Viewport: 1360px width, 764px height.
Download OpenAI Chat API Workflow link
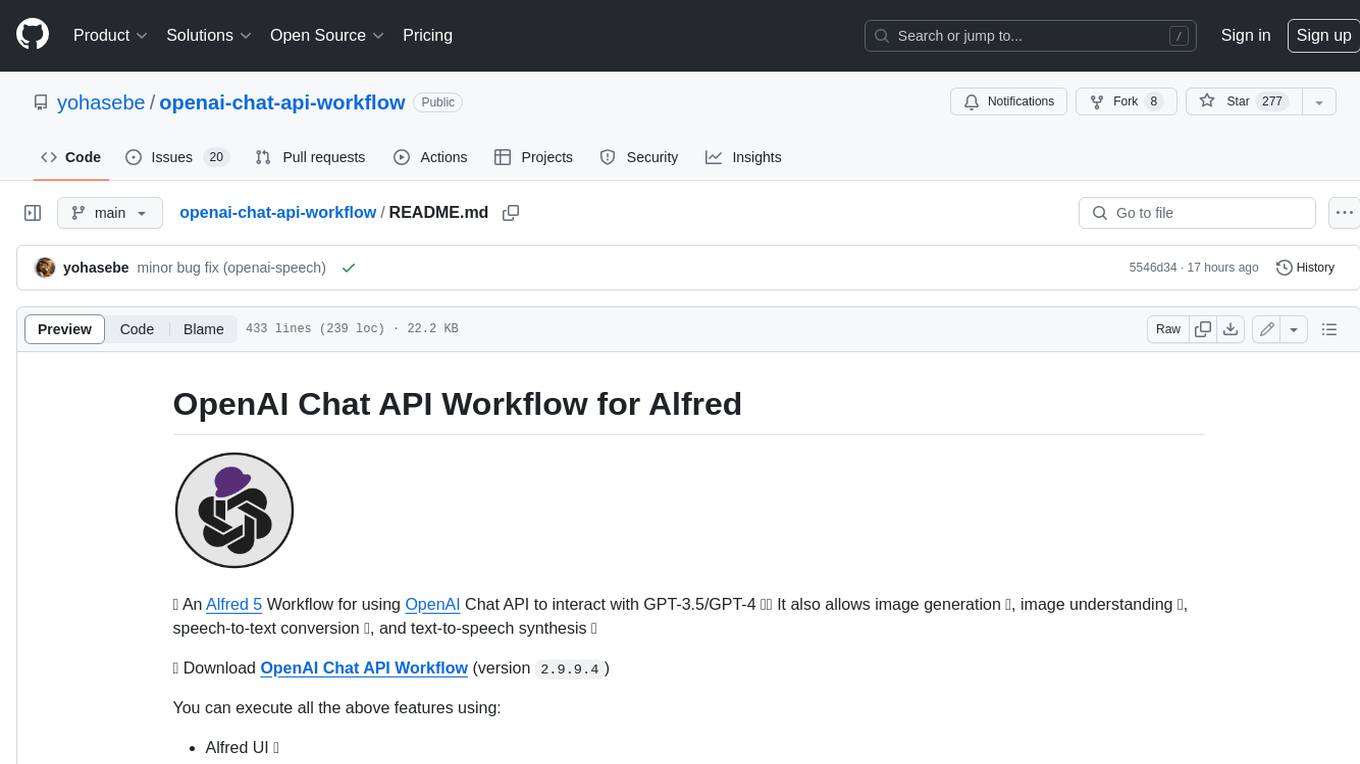364,668
